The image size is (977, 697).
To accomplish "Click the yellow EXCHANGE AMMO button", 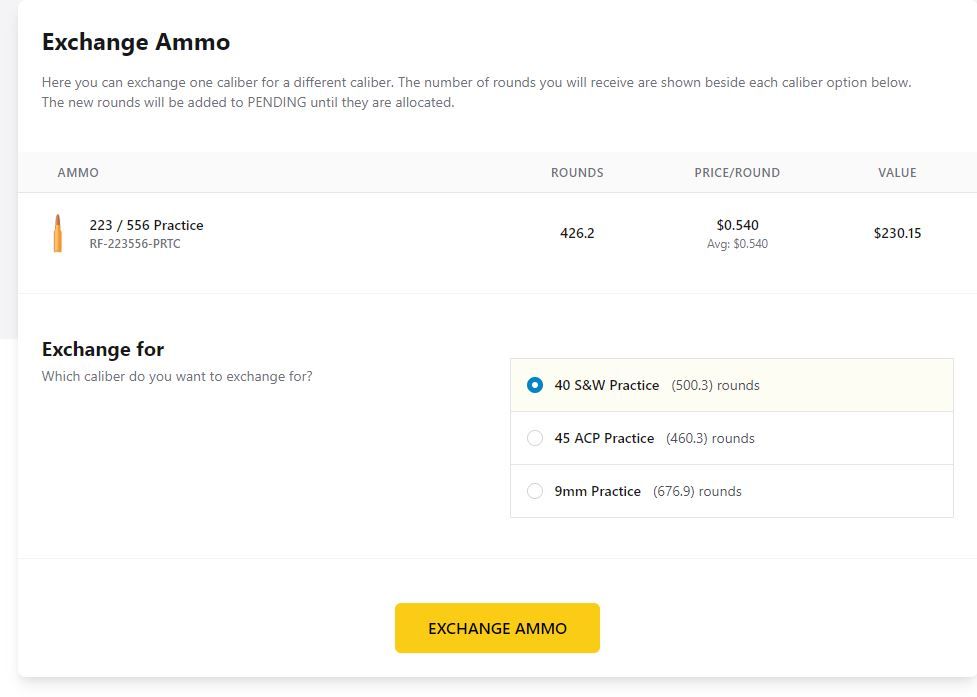I will tap(497, 628).
